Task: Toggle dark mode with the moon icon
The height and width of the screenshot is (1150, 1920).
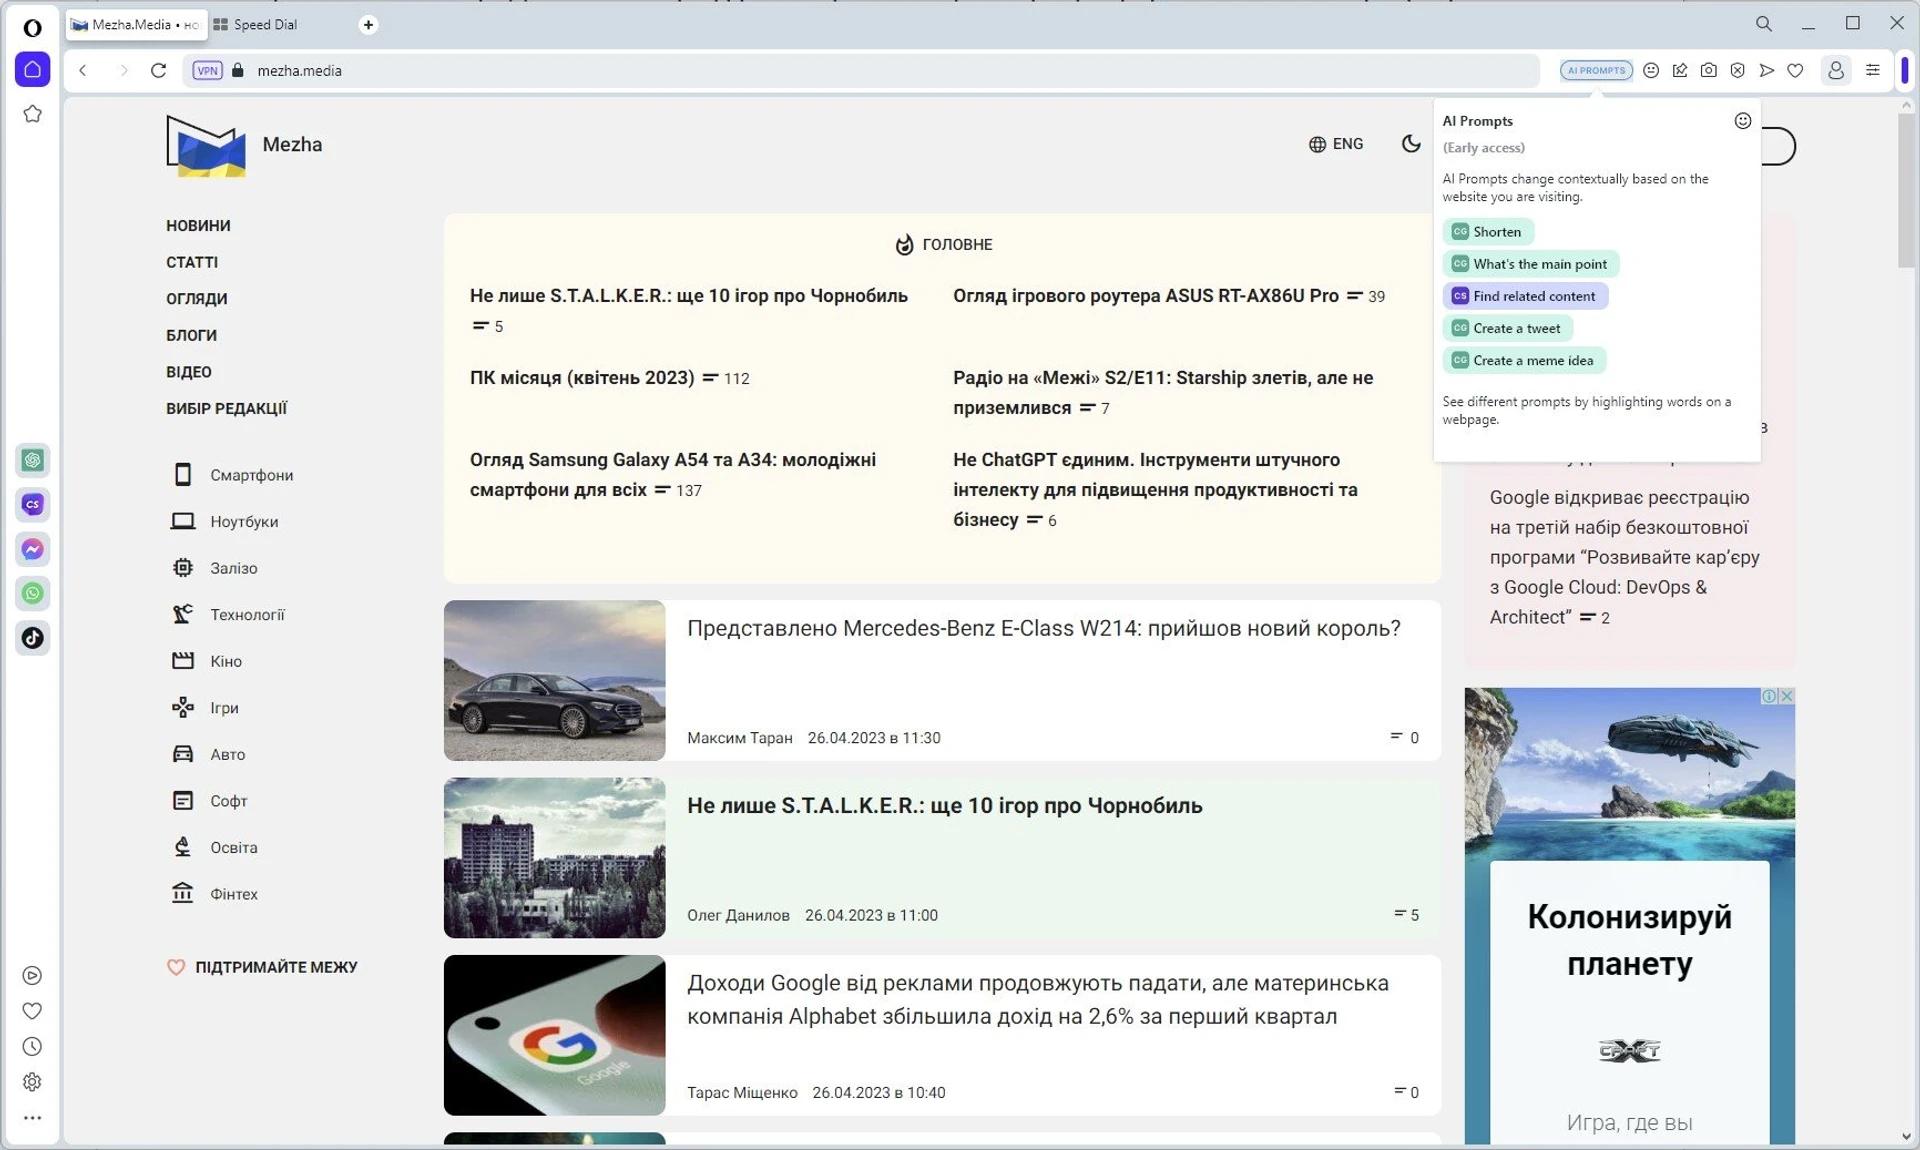Action: pos(1411,144)
